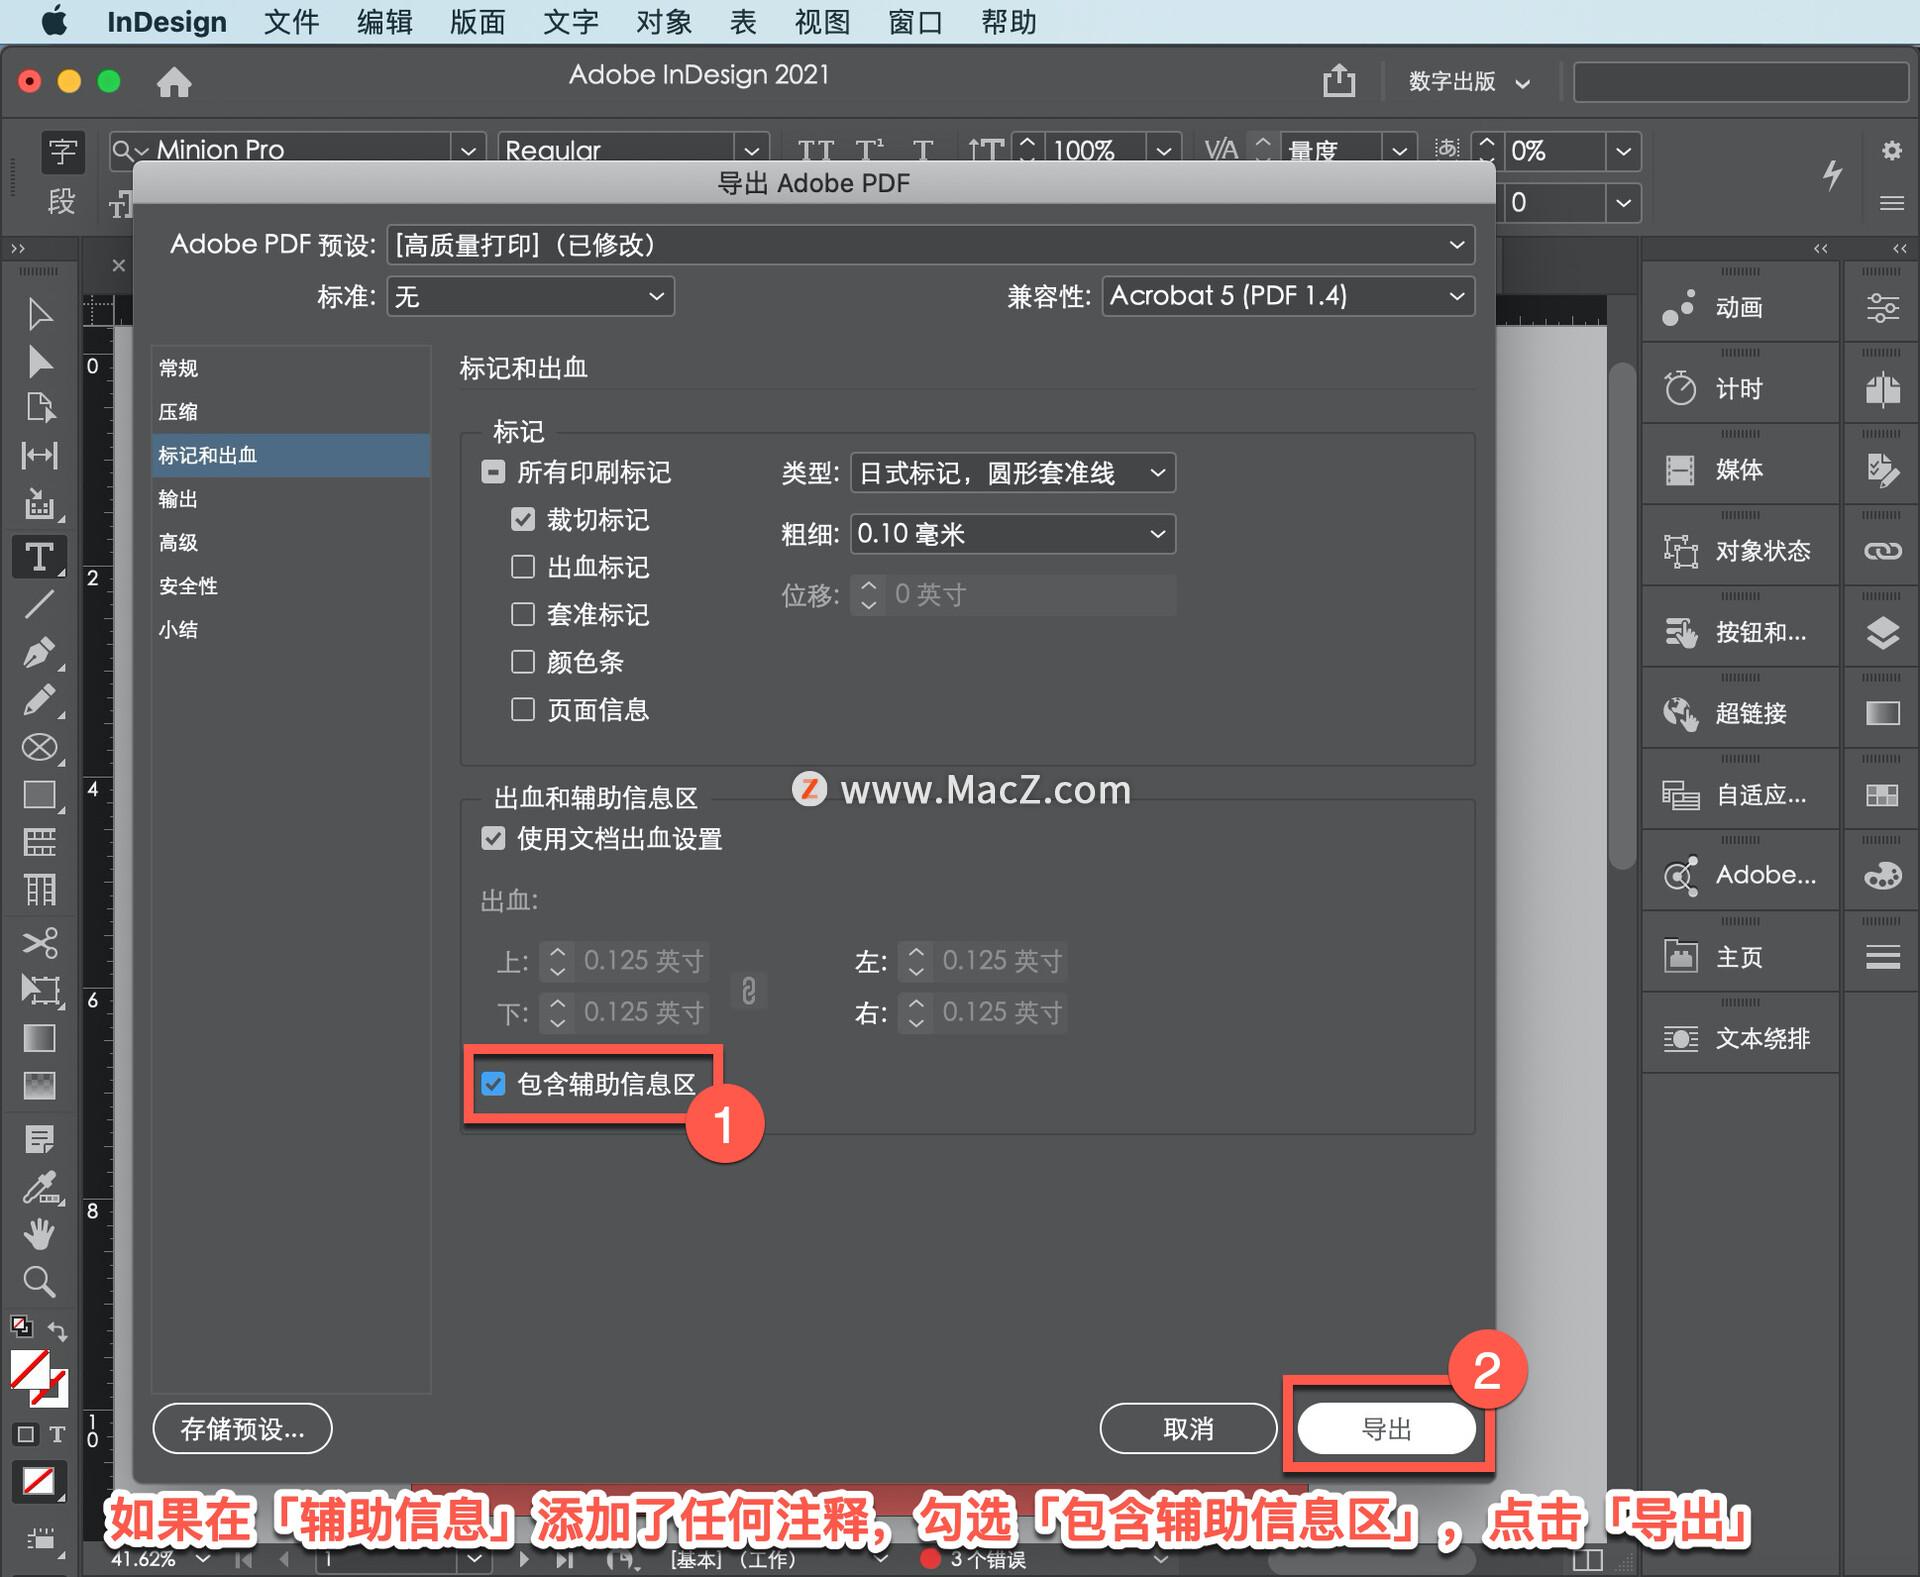This screenshot has width=1920, height=1577.
Task: Open the 超链接 panel
Action: coord(1739,713)
